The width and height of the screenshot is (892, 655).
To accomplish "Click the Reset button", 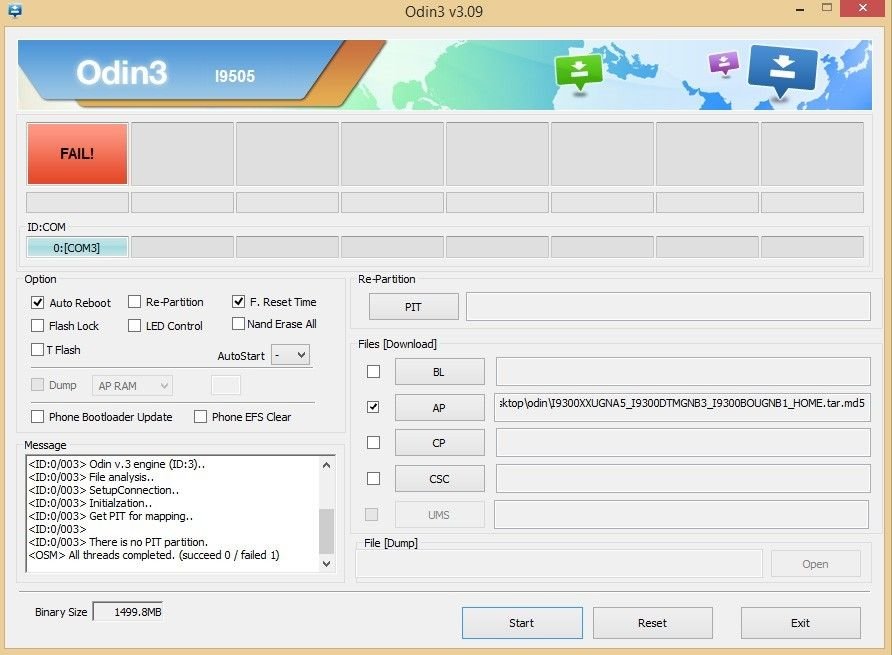I will click(x=653, y=623).
